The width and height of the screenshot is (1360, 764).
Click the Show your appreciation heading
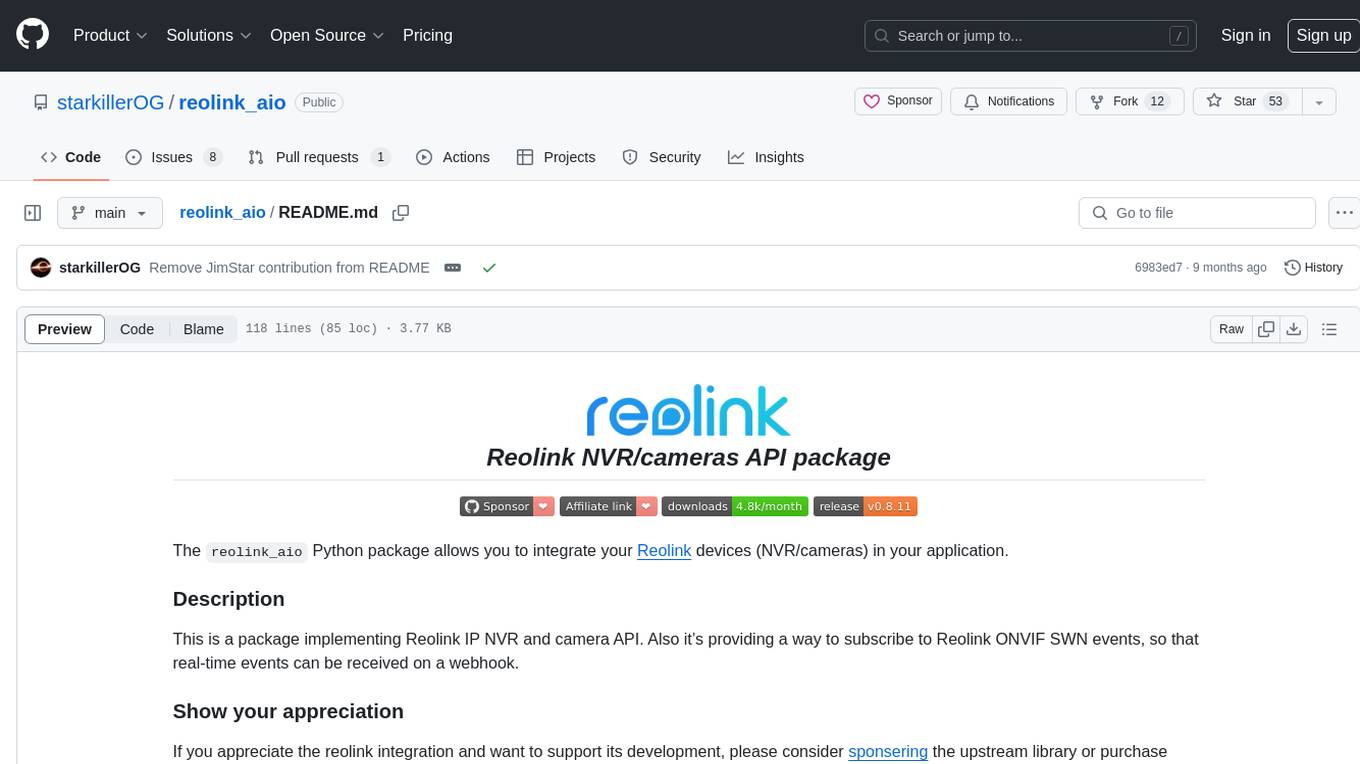tap(288, 711)
